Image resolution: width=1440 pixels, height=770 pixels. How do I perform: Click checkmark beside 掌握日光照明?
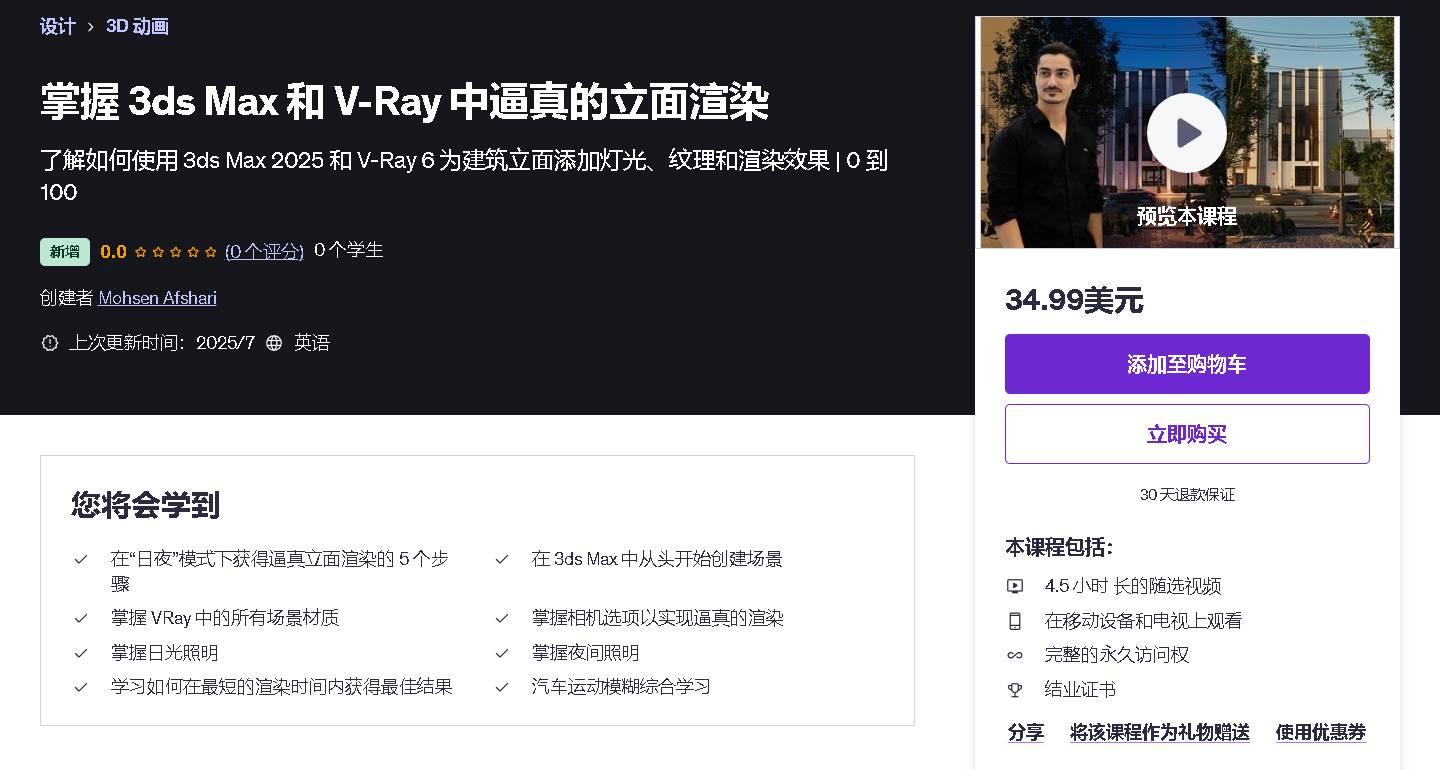click(81, 653)
